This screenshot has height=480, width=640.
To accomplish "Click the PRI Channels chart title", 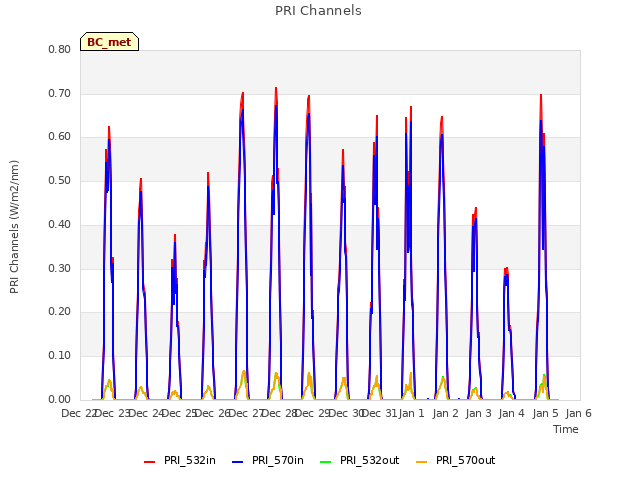I will tap(318, 11).
